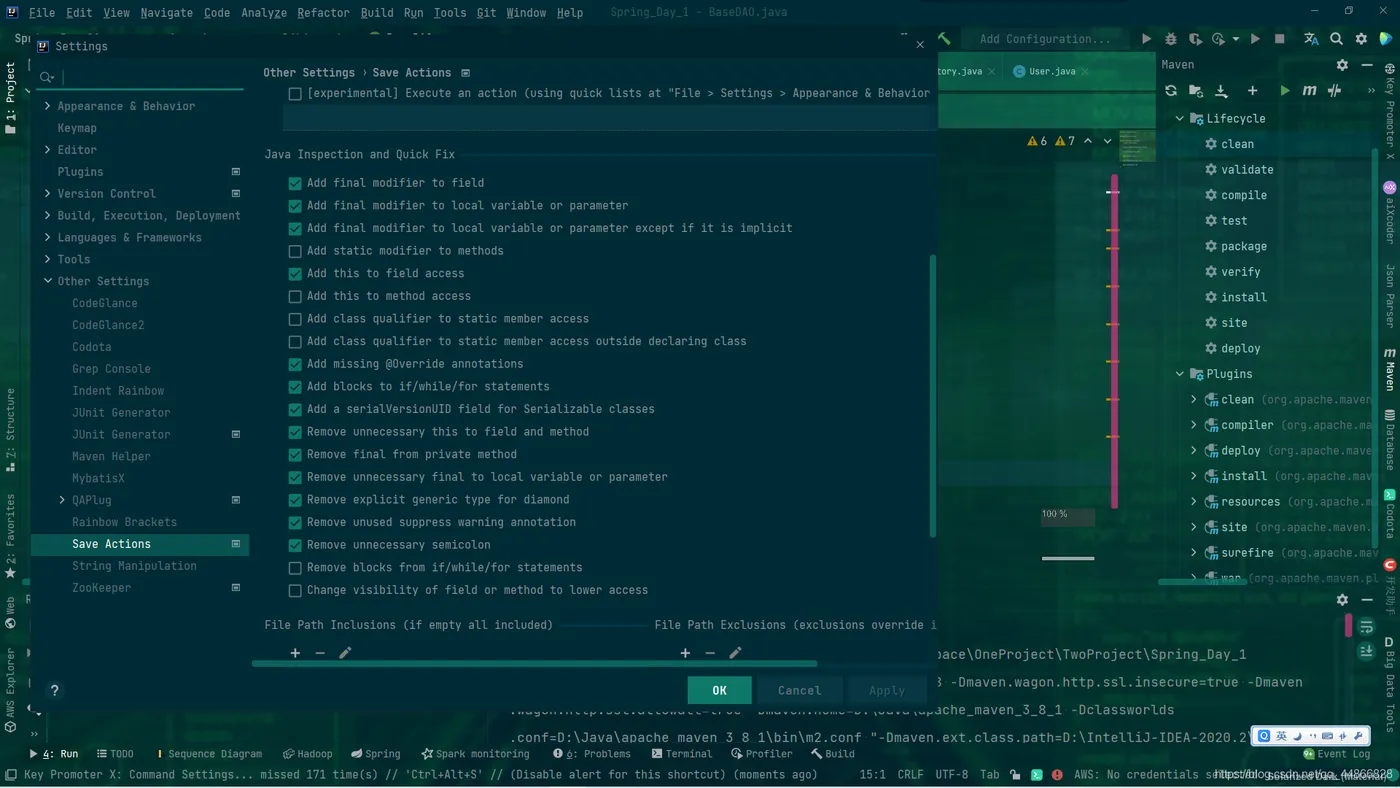
Task: Click Maven green Run build icon
Action: click(x=1285, y=90)
